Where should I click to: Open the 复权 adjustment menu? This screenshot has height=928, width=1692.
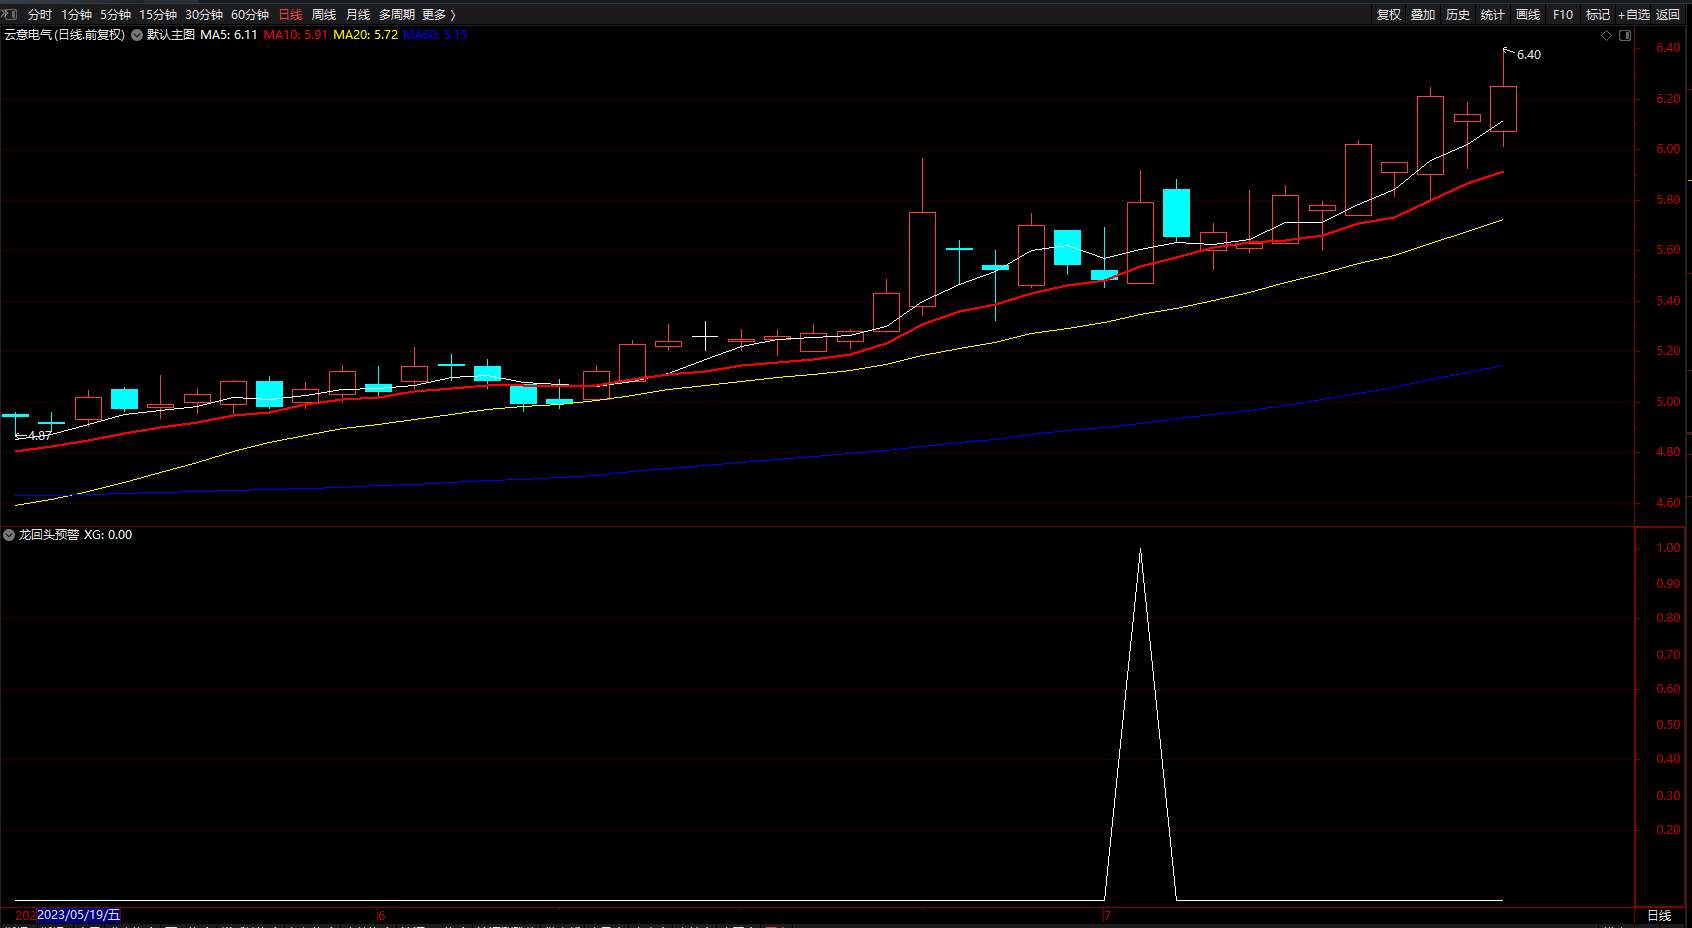click(x=1389, y=15)
